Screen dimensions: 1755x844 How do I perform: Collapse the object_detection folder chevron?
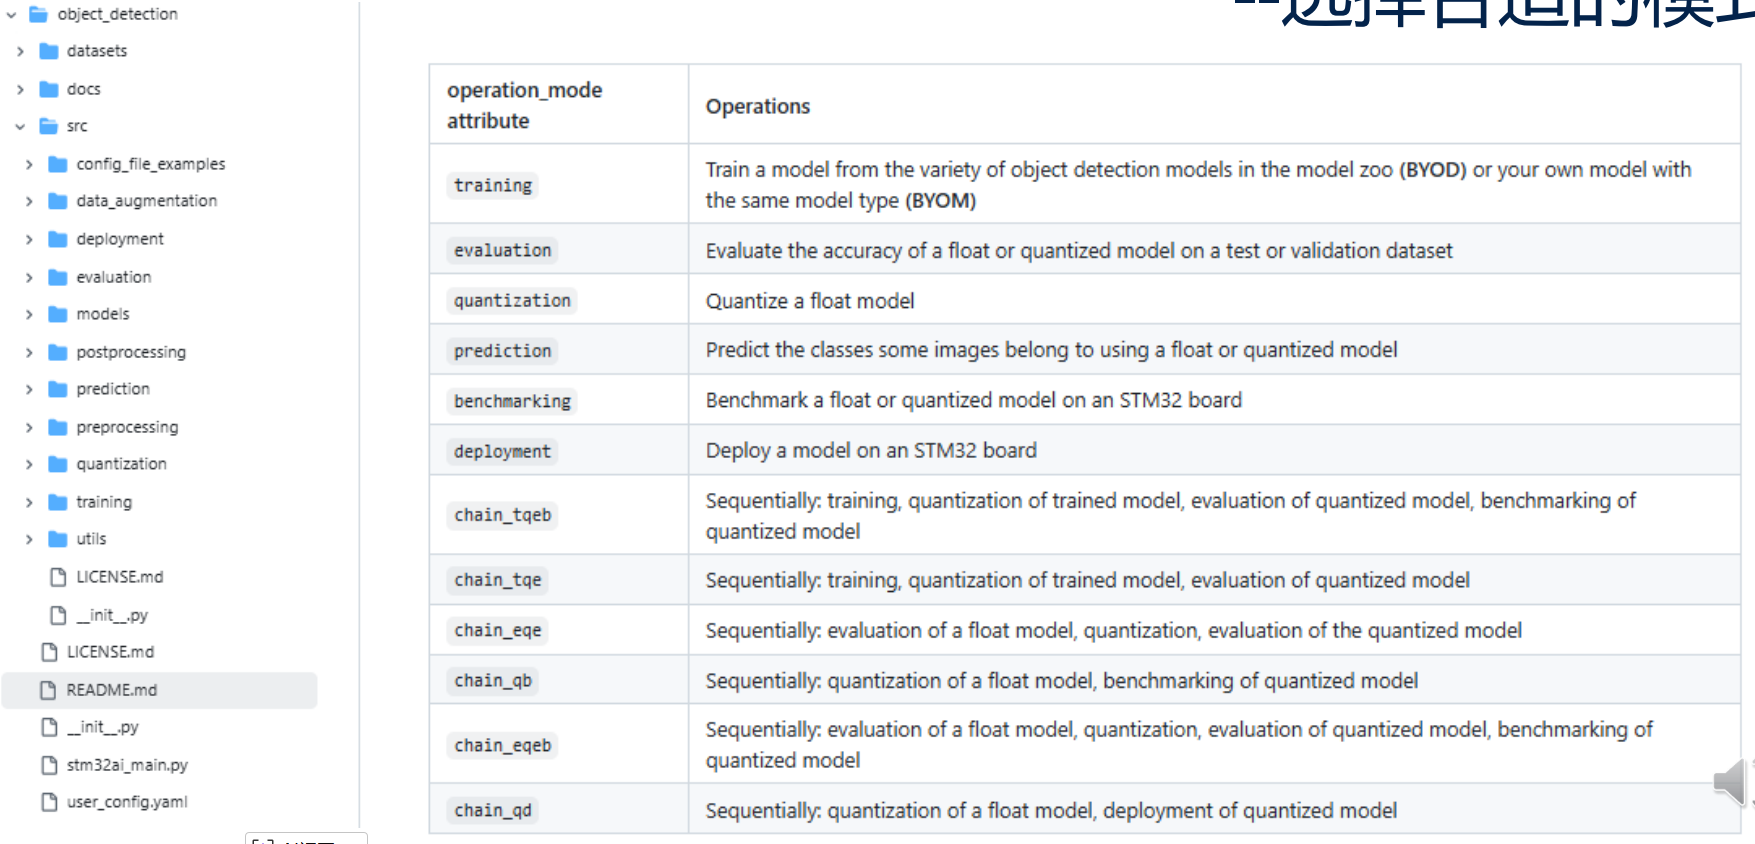pos(11,15)
